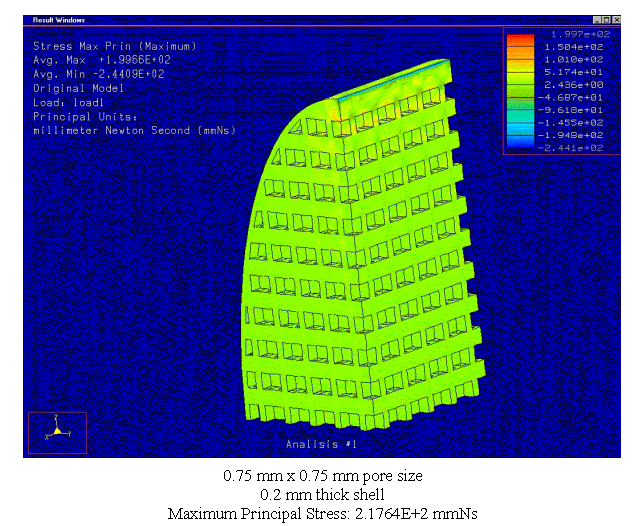Click the Stress Max Prin (Maximum) label
The height and width of the screenshot is (526, 637).
click(114, 46)
